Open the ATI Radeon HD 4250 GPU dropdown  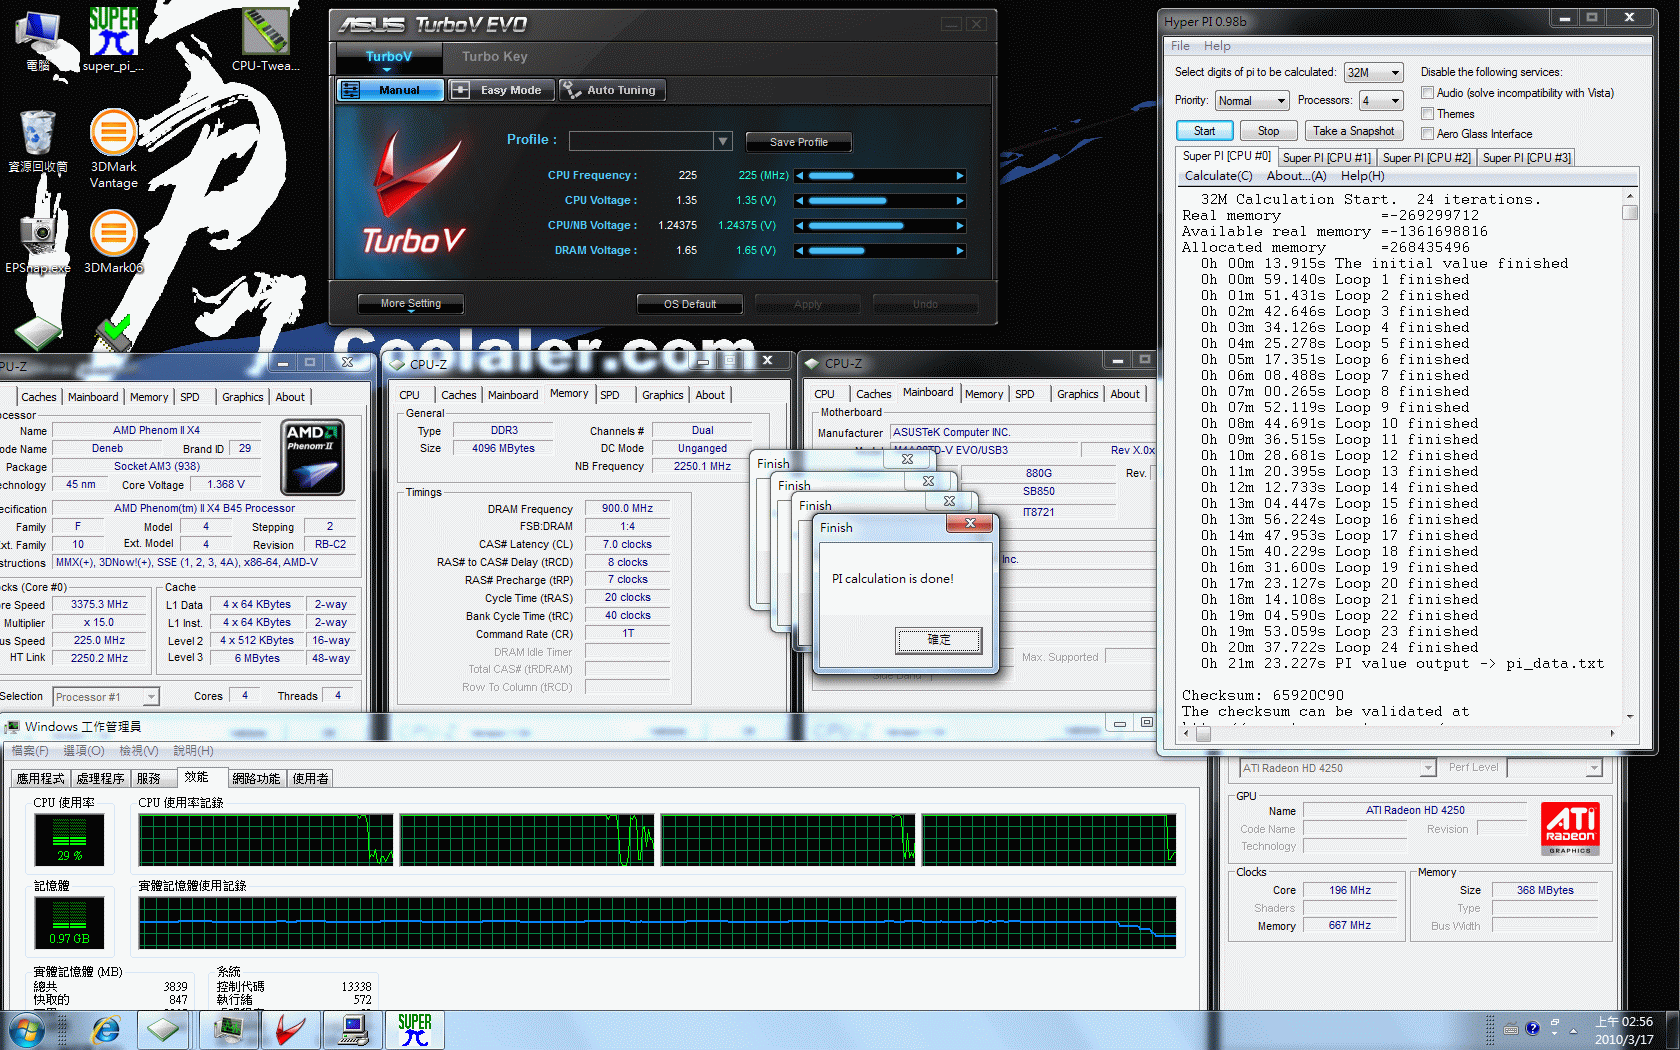pos(1337,768)
